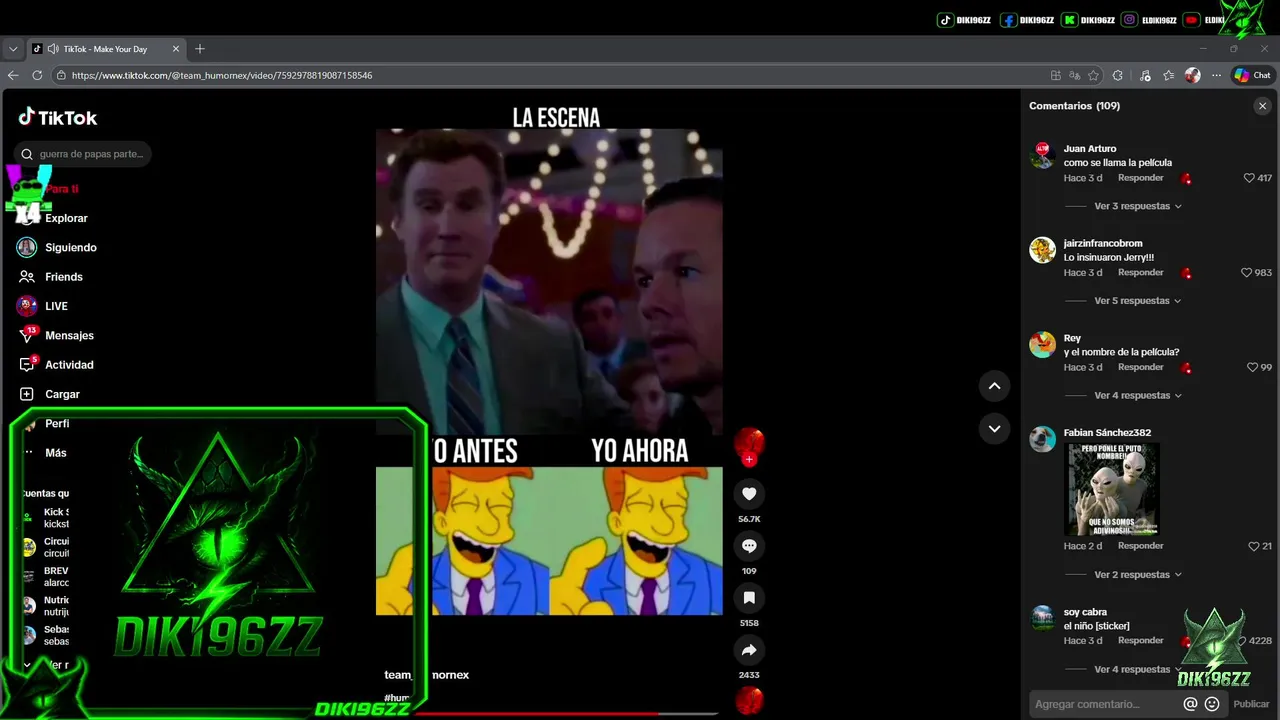Open media control music icon
The width and height of the screenshot is (1280, 720).
click(1145, 75)
